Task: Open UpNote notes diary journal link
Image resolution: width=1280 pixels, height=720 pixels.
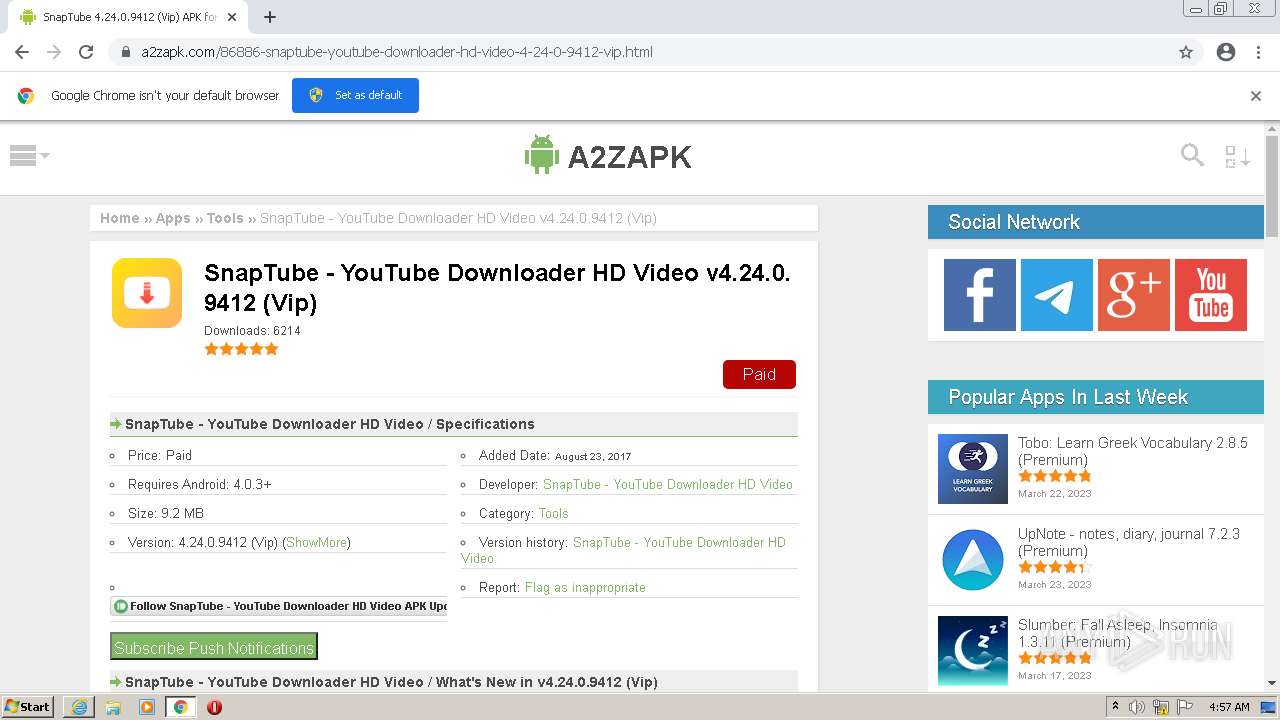Action: click(1129, 542)
